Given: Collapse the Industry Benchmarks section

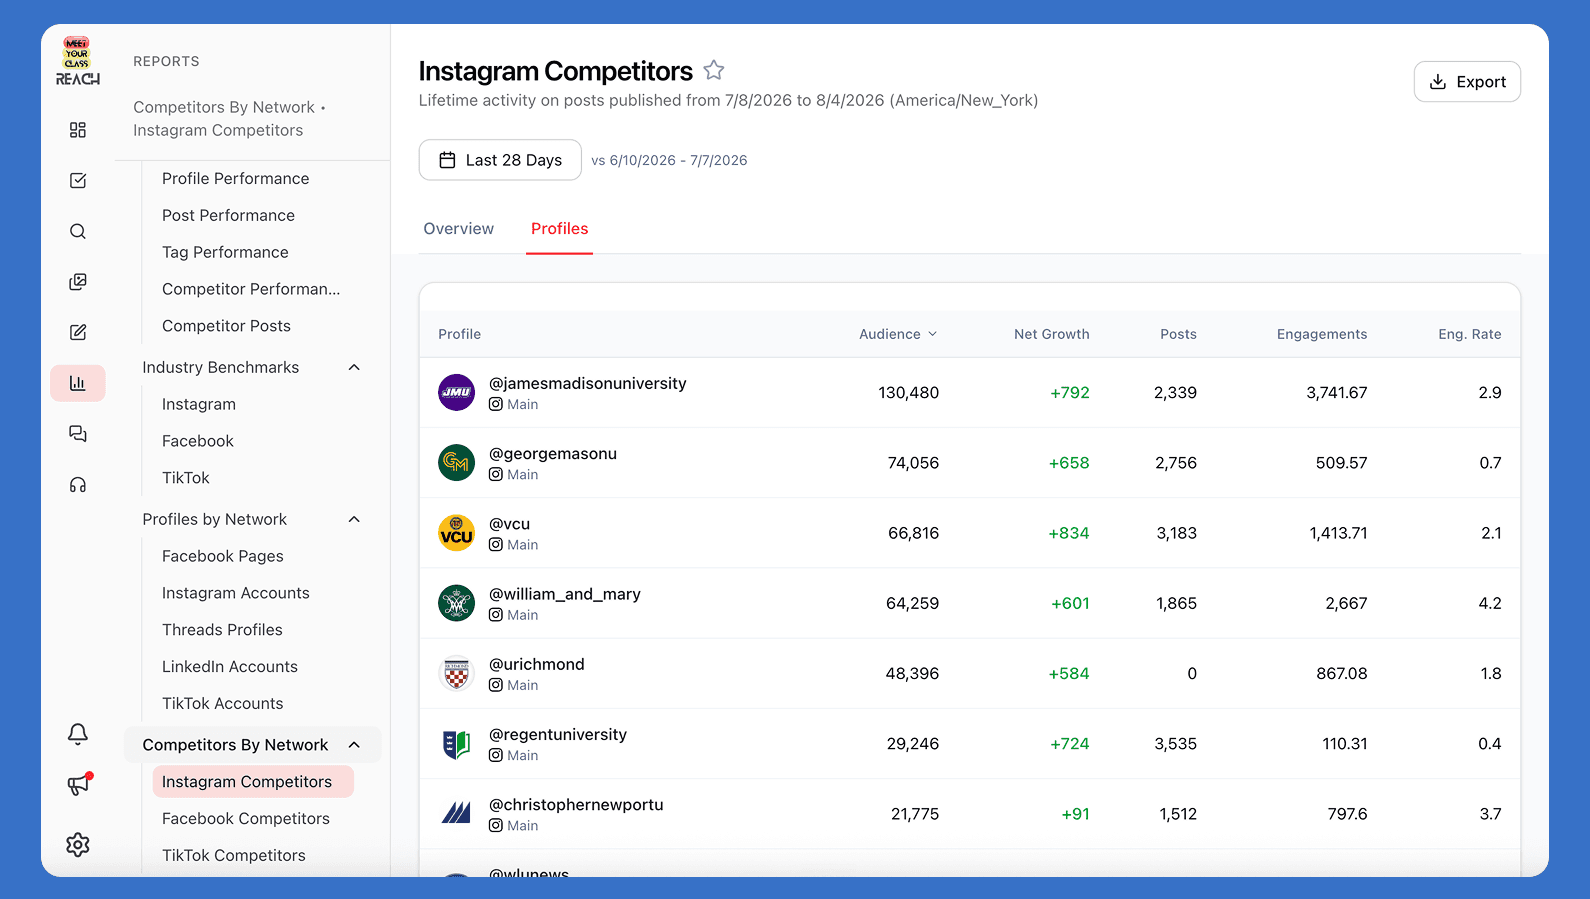Looking at the screenshot, I should (354, 367).
